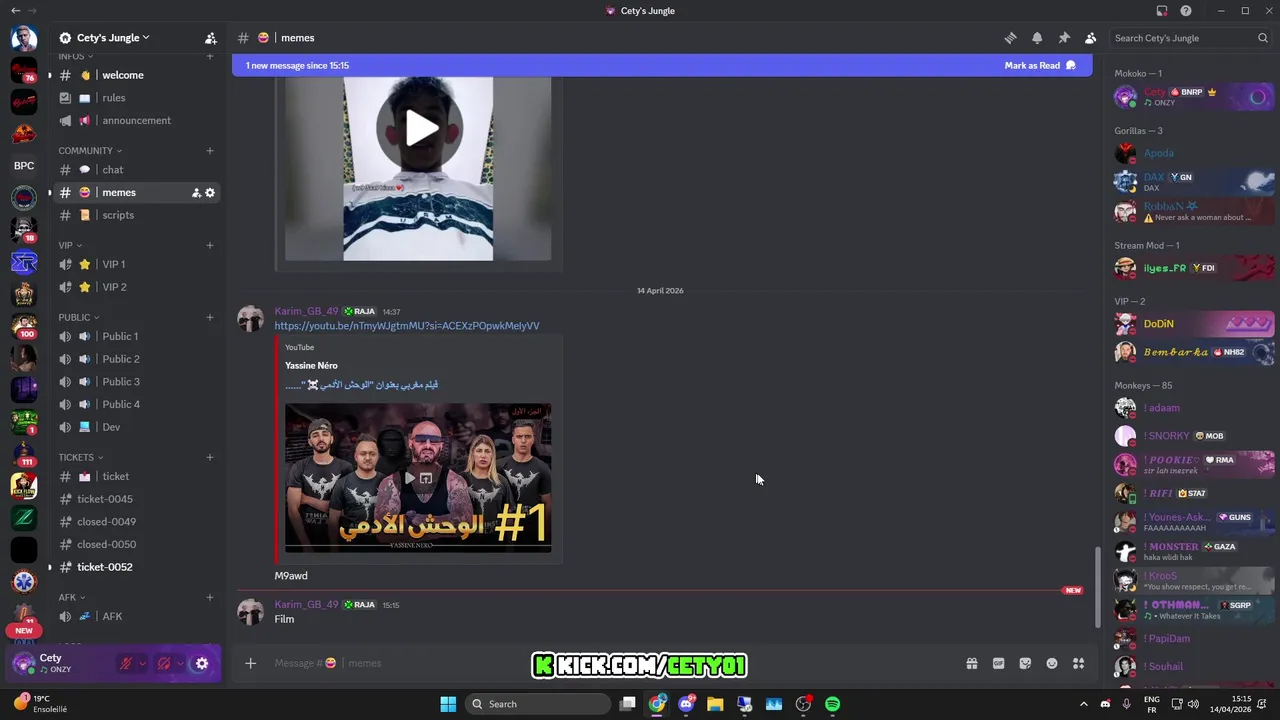The image size is (1280, 720).
Task: Open Karim_GB_49 profile from 14:37 message
Action: (x=307, y=311)
